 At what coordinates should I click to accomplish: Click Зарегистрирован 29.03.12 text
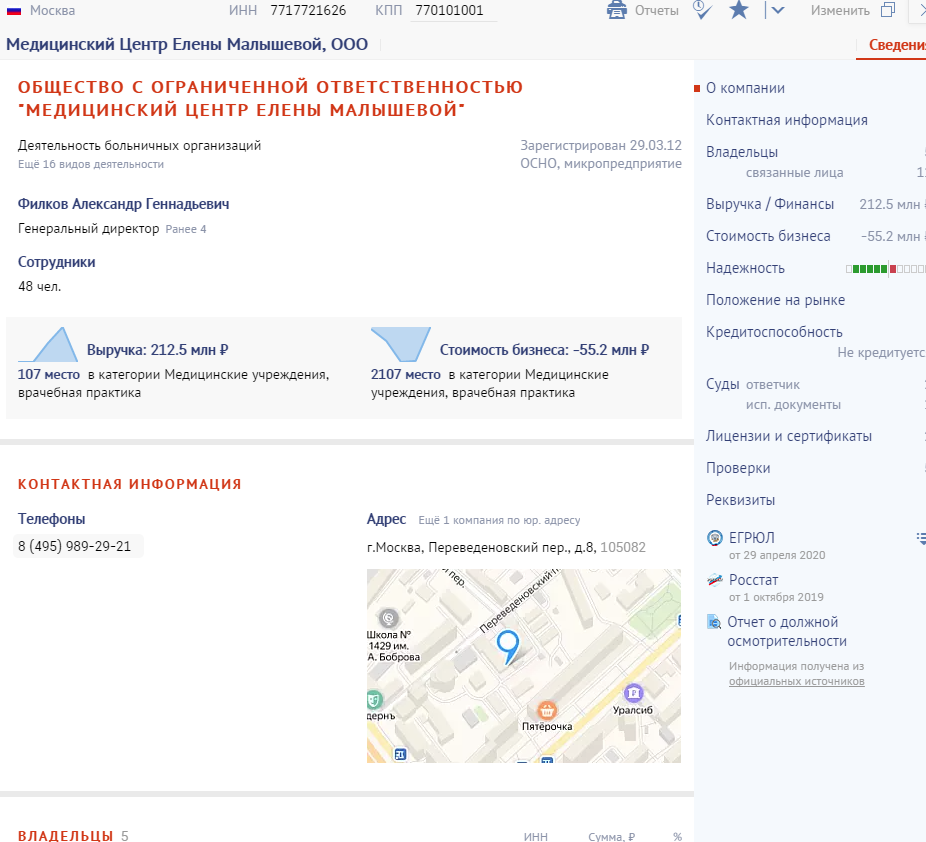[x=601, y=145]
